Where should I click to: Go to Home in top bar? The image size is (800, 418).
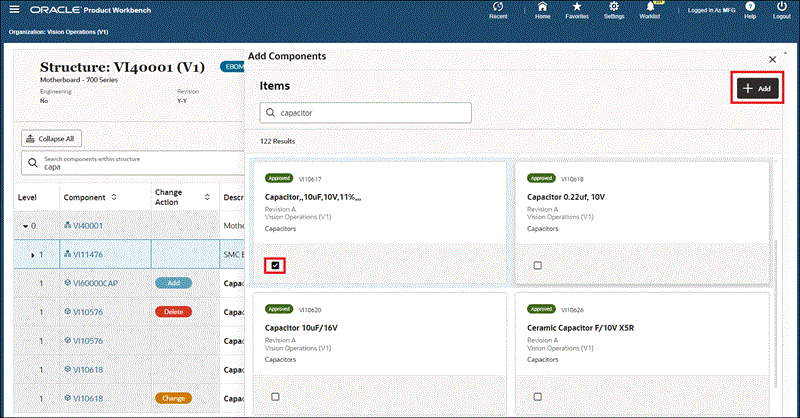click(x=542, y=10)
